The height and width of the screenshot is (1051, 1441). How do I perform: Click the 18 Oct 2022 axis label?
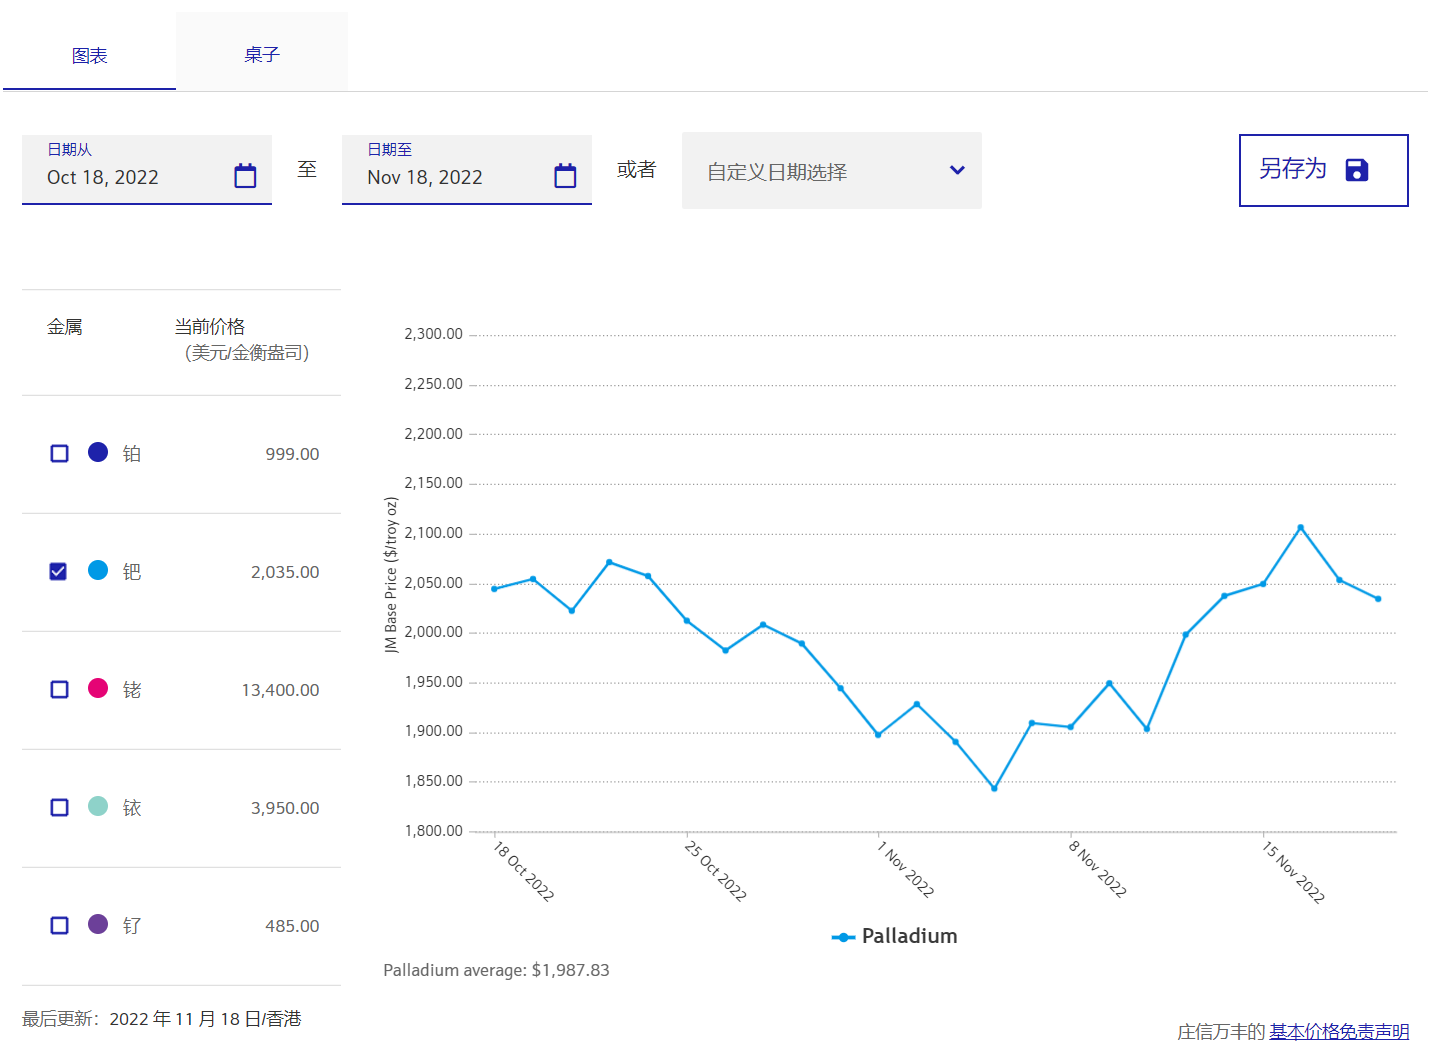click(x=524, y=870)
